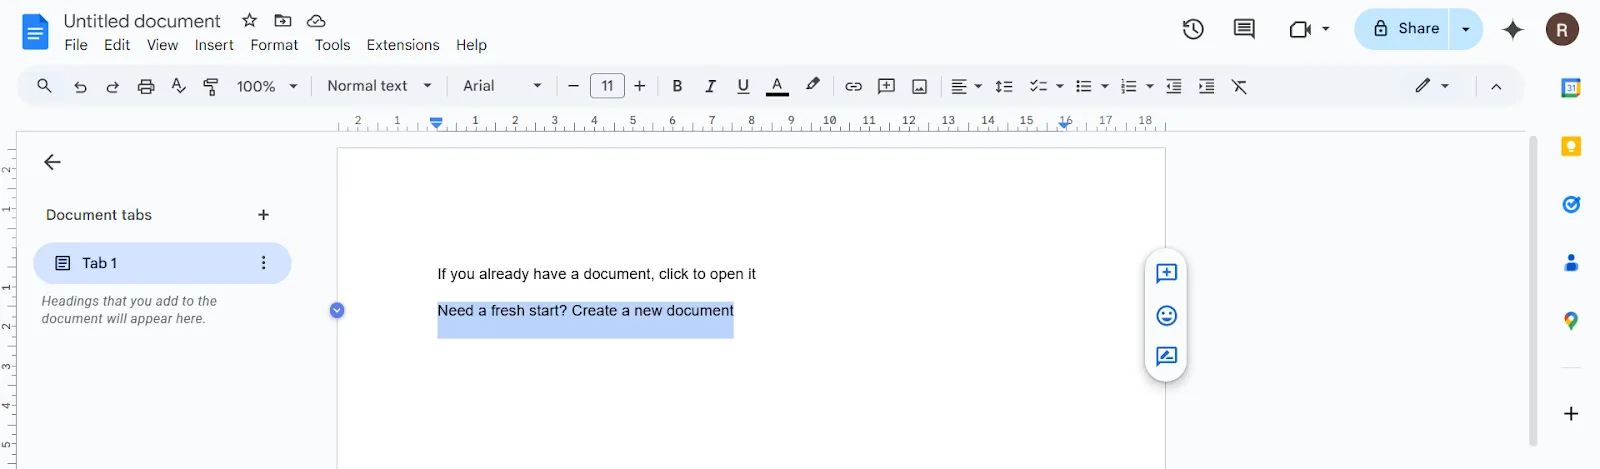This screenshot has width=1600, height=469.
Task: Open the Extensions menu
Action: pos(403,45)
